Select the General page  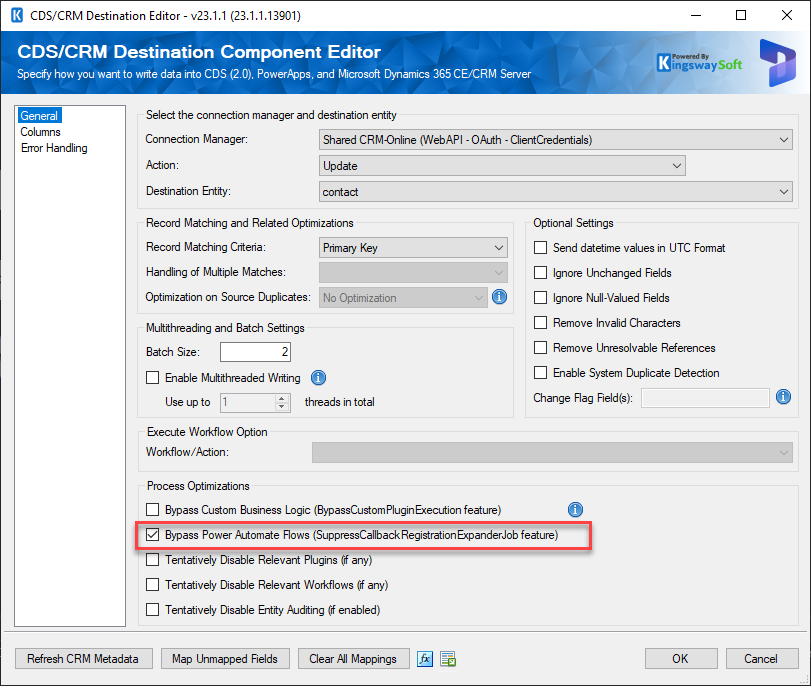pos(39,115)
